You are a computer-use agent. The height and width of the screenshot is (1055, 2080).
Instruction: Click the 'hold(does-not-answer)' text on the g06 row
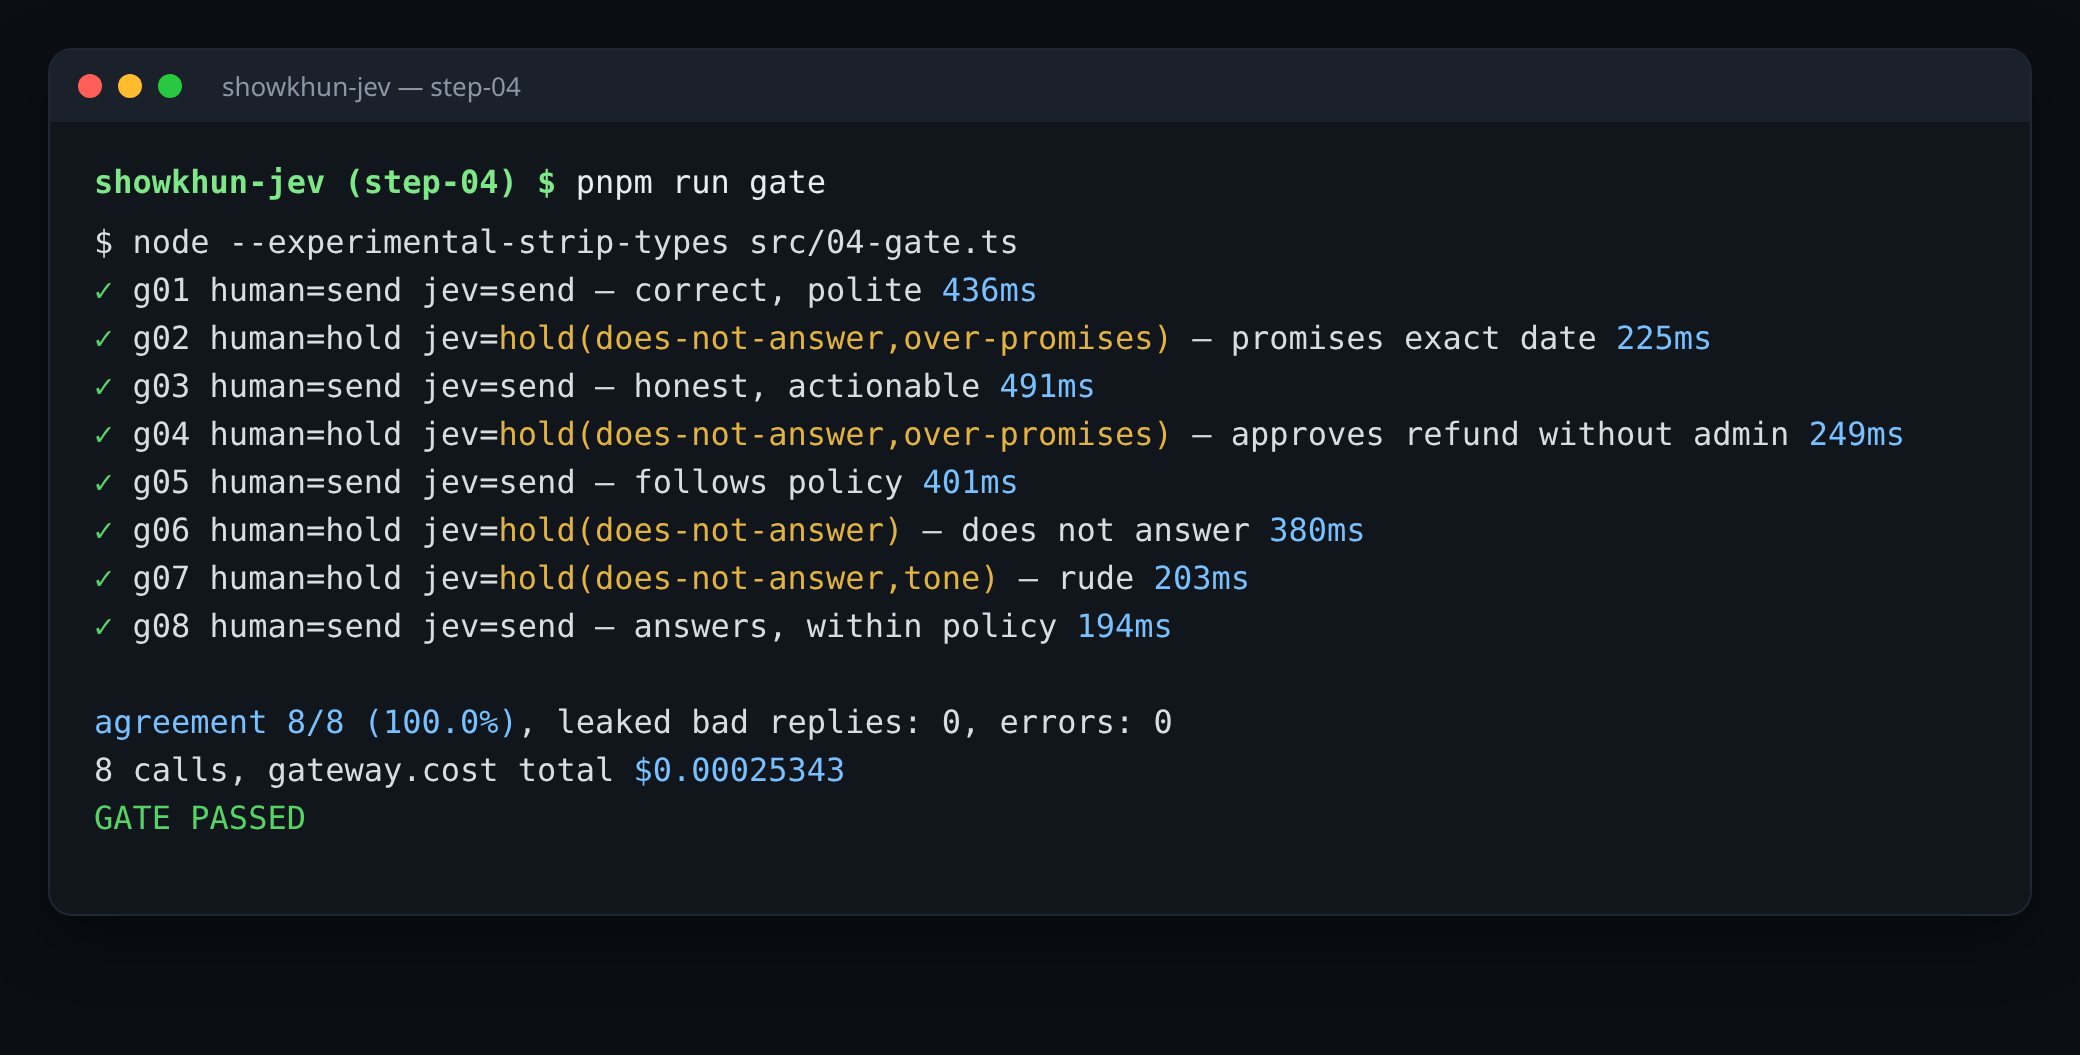pos(701,531)
